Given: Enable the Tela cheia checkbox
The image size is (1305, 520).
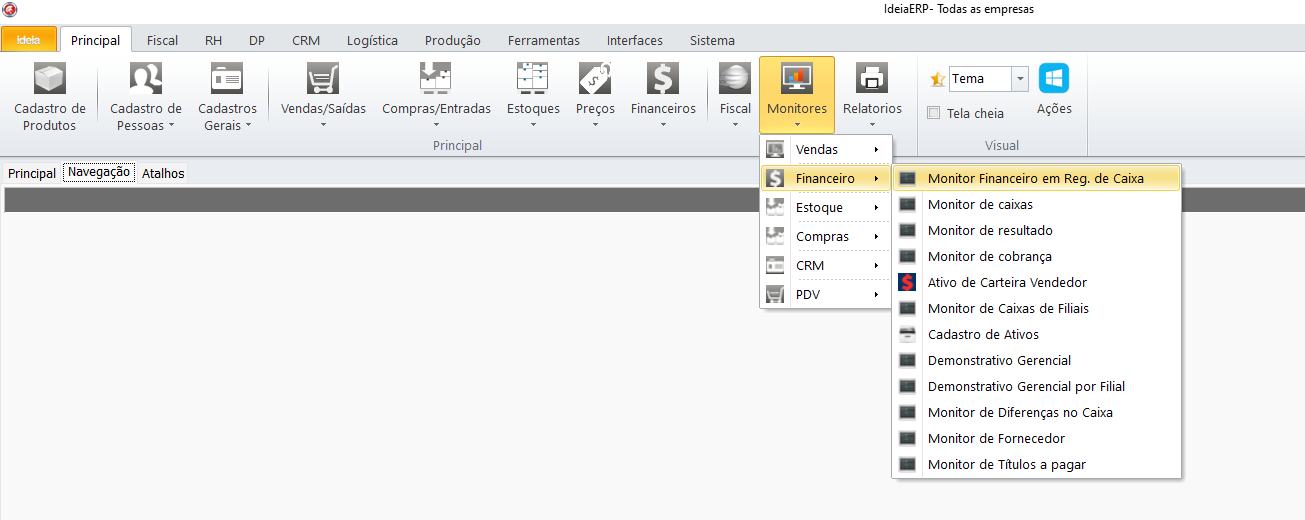Looking at the screenshot, I should coord(934,113).
